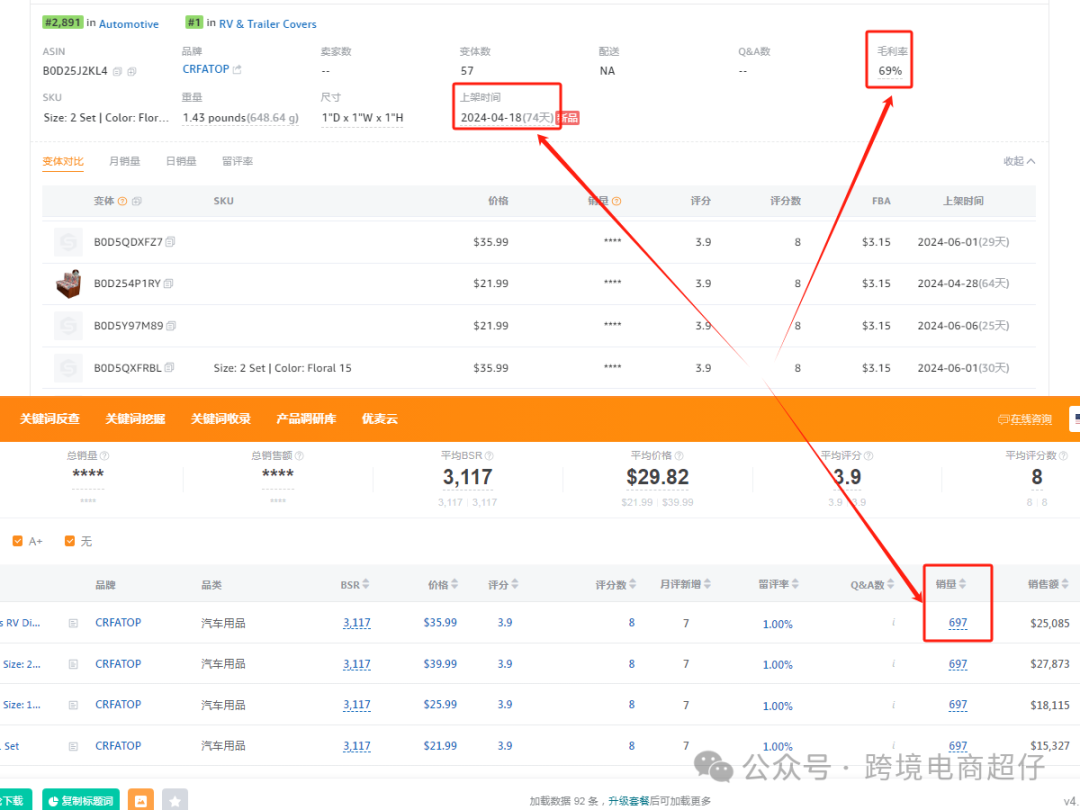Image resolution: width=1080 pixels, height=810 pixels.
Task: Open 优麦云 in orange nav bar
Action: [380, 419]
